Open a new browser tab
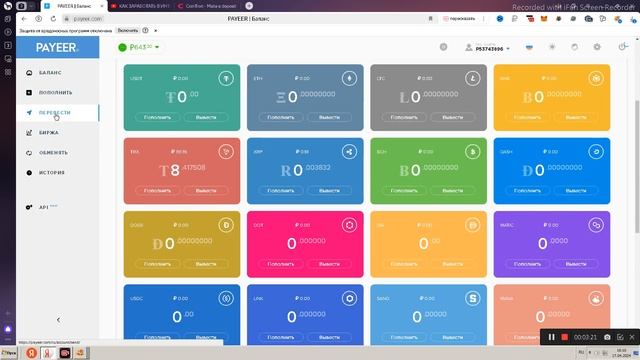 pyautogui.click(x=249, y=6)
